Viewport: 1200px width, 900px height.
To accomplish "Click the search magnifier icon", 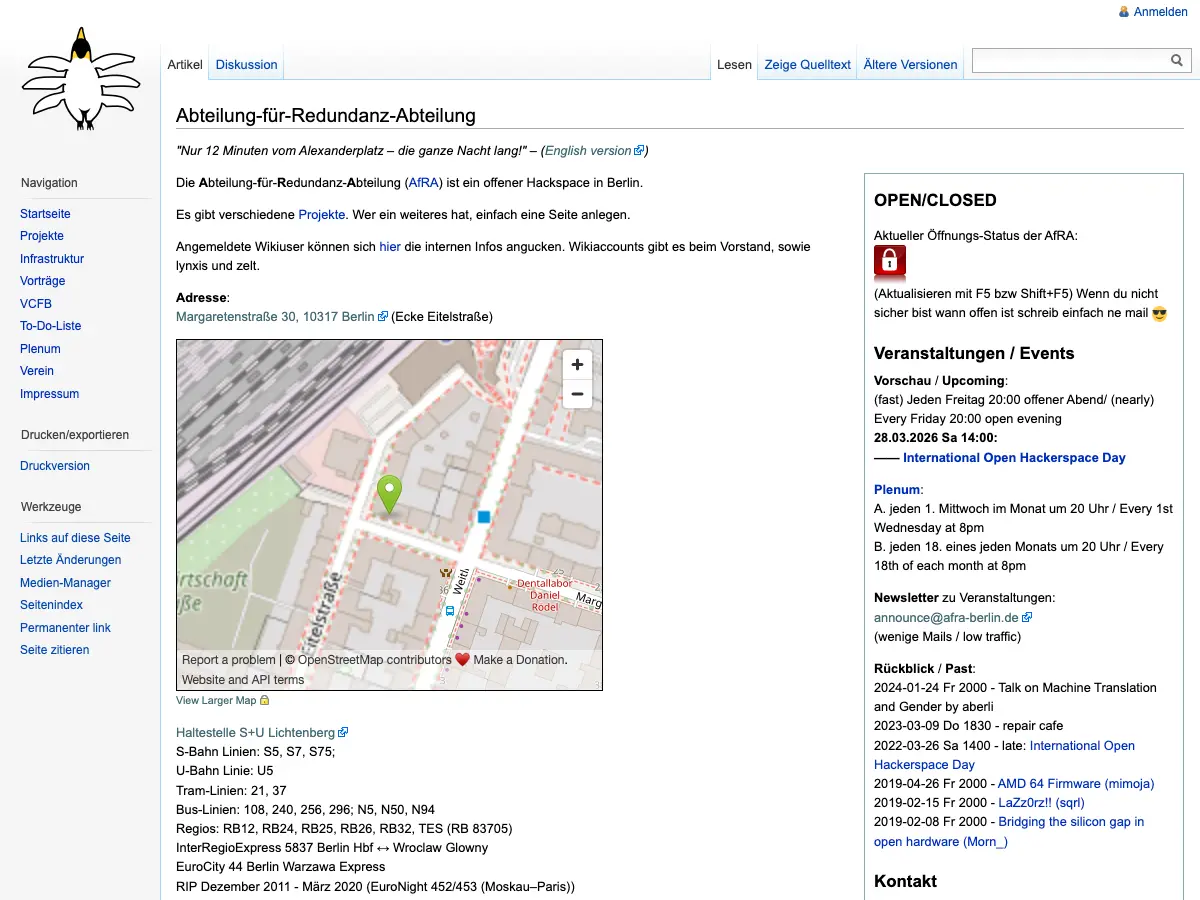I will pyautogui.click(x=1177, y=61).
